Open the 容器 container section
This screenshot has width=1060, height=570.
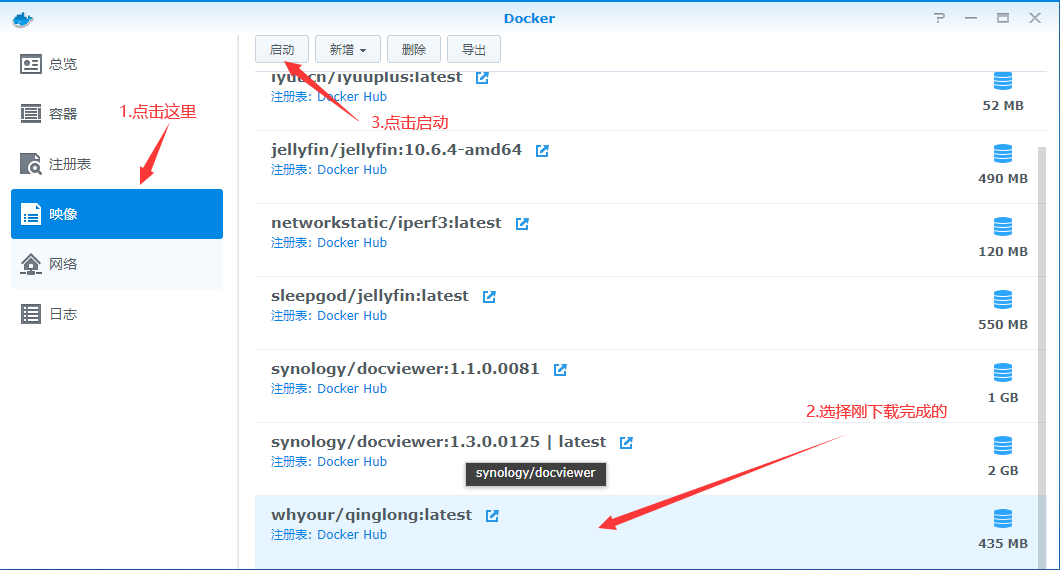(117, 114)
